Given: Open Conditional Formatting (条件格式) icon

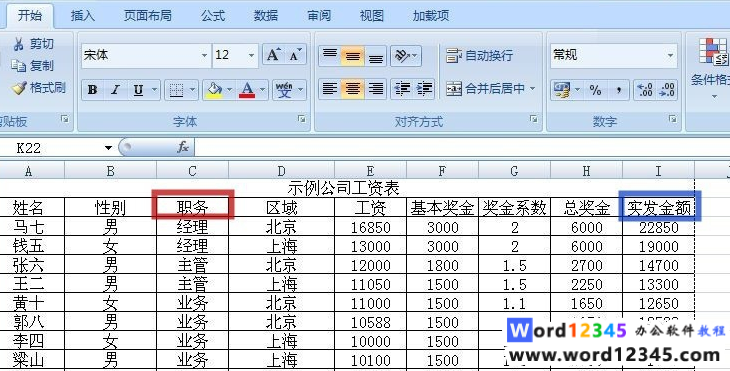Looking at the screenshot, I should point(714,51).
